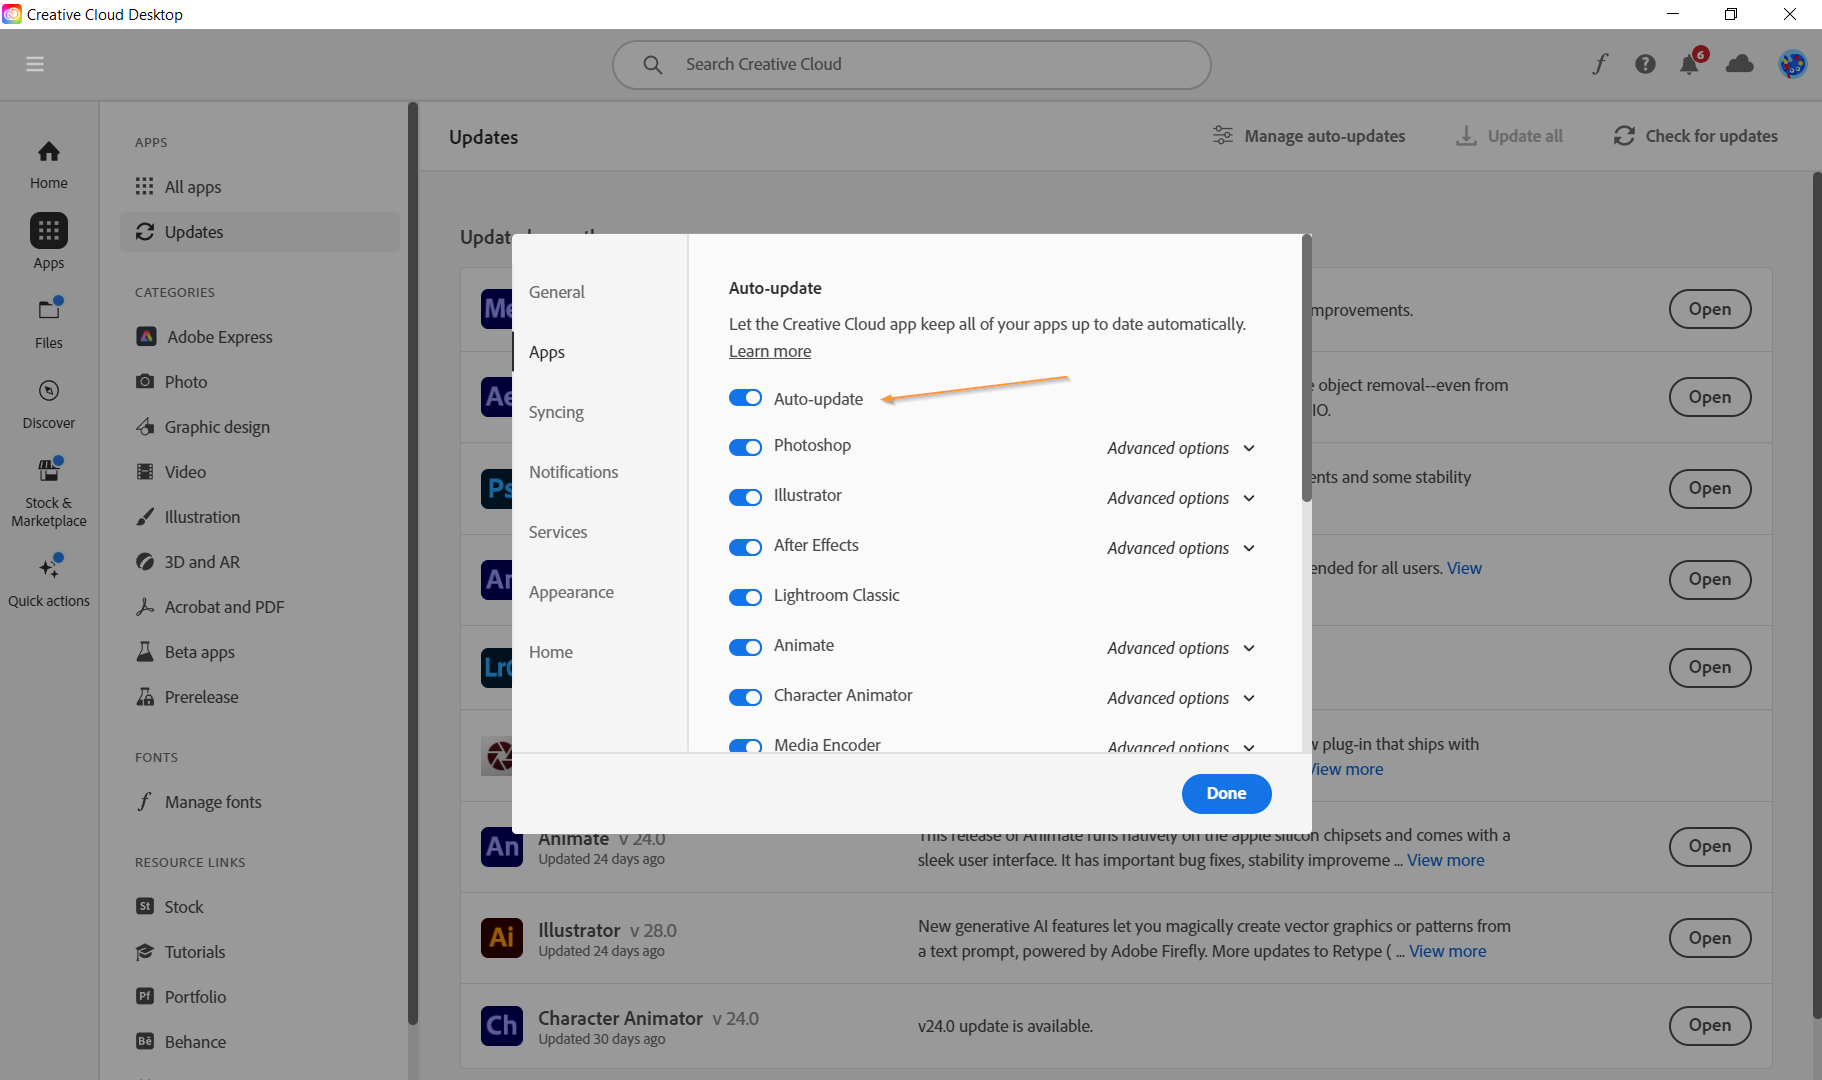
Task: Toggle Animate auto-update switch
Action: point(745,647)
